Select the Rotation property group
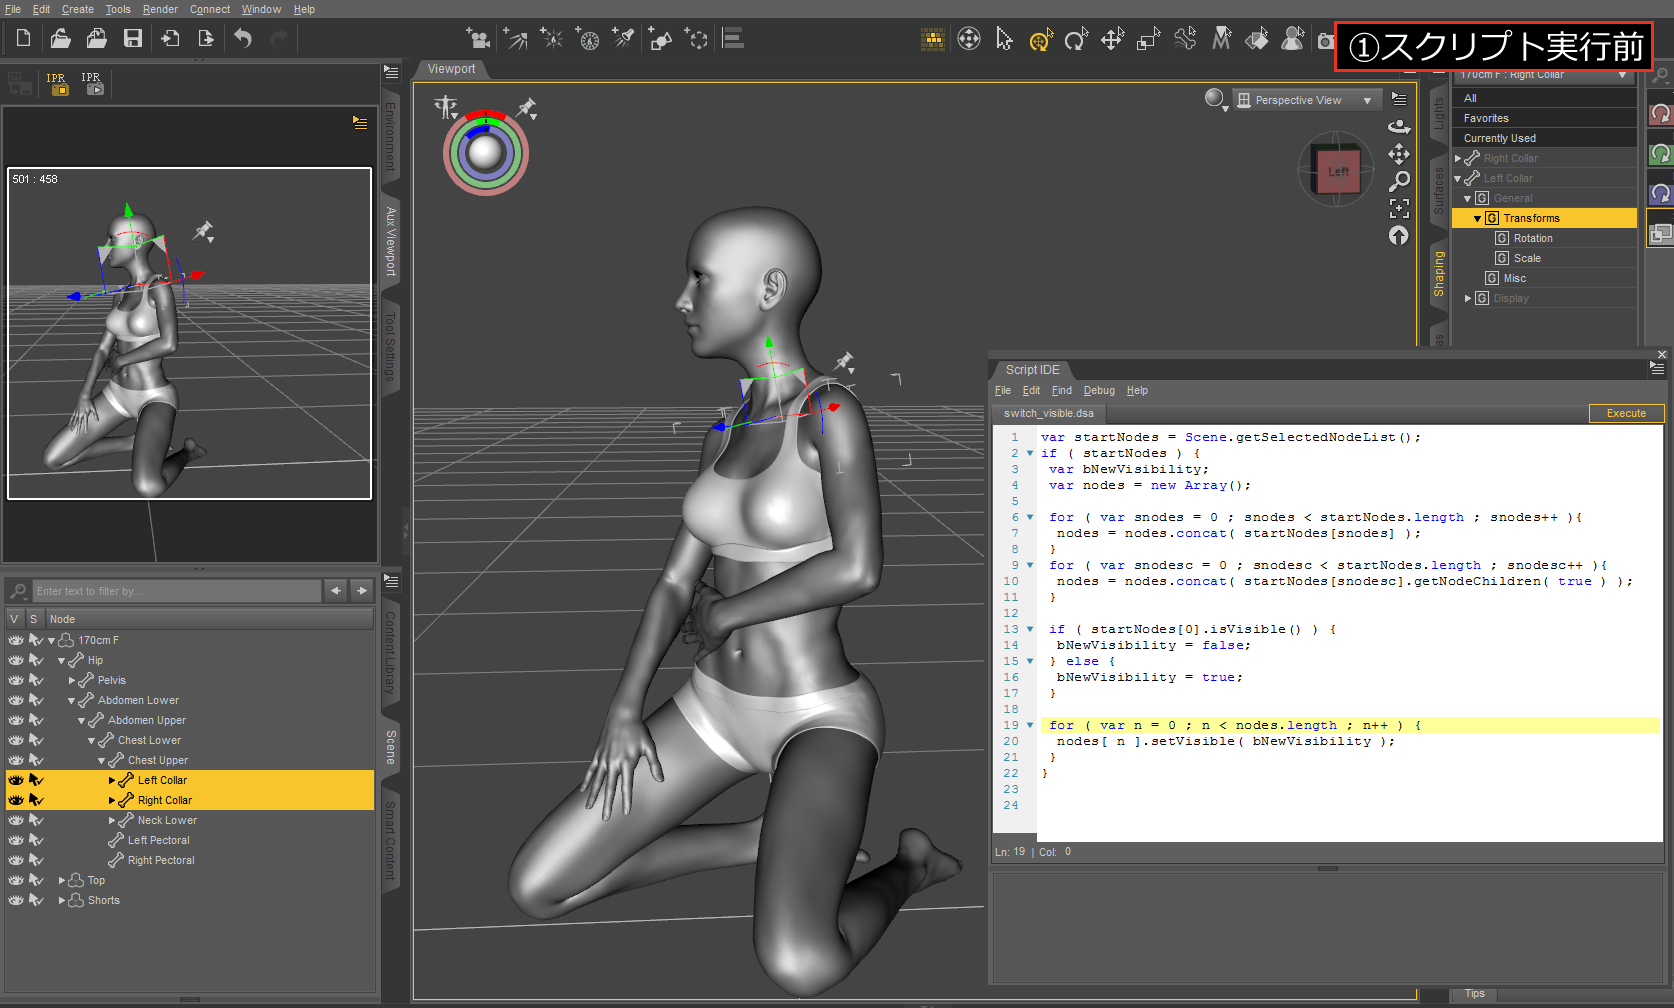1674x1008 pixels. pos(1533,238)
